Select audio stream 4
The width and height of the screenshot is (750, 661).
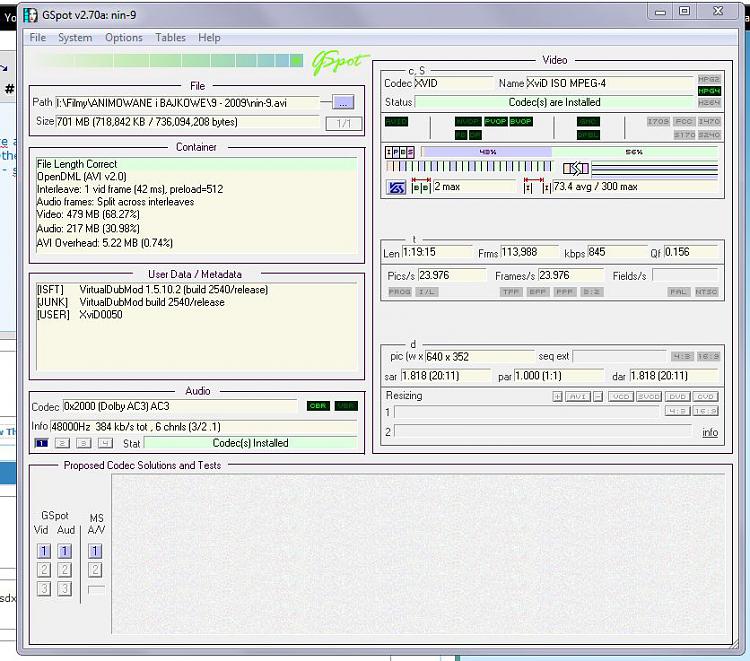[105, 443]
